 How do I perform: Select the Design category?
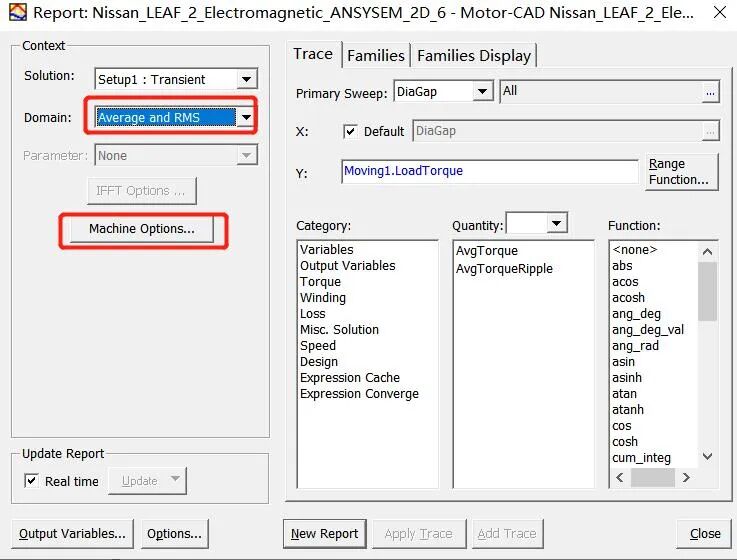pyautogui.click(x=319, y=362)
